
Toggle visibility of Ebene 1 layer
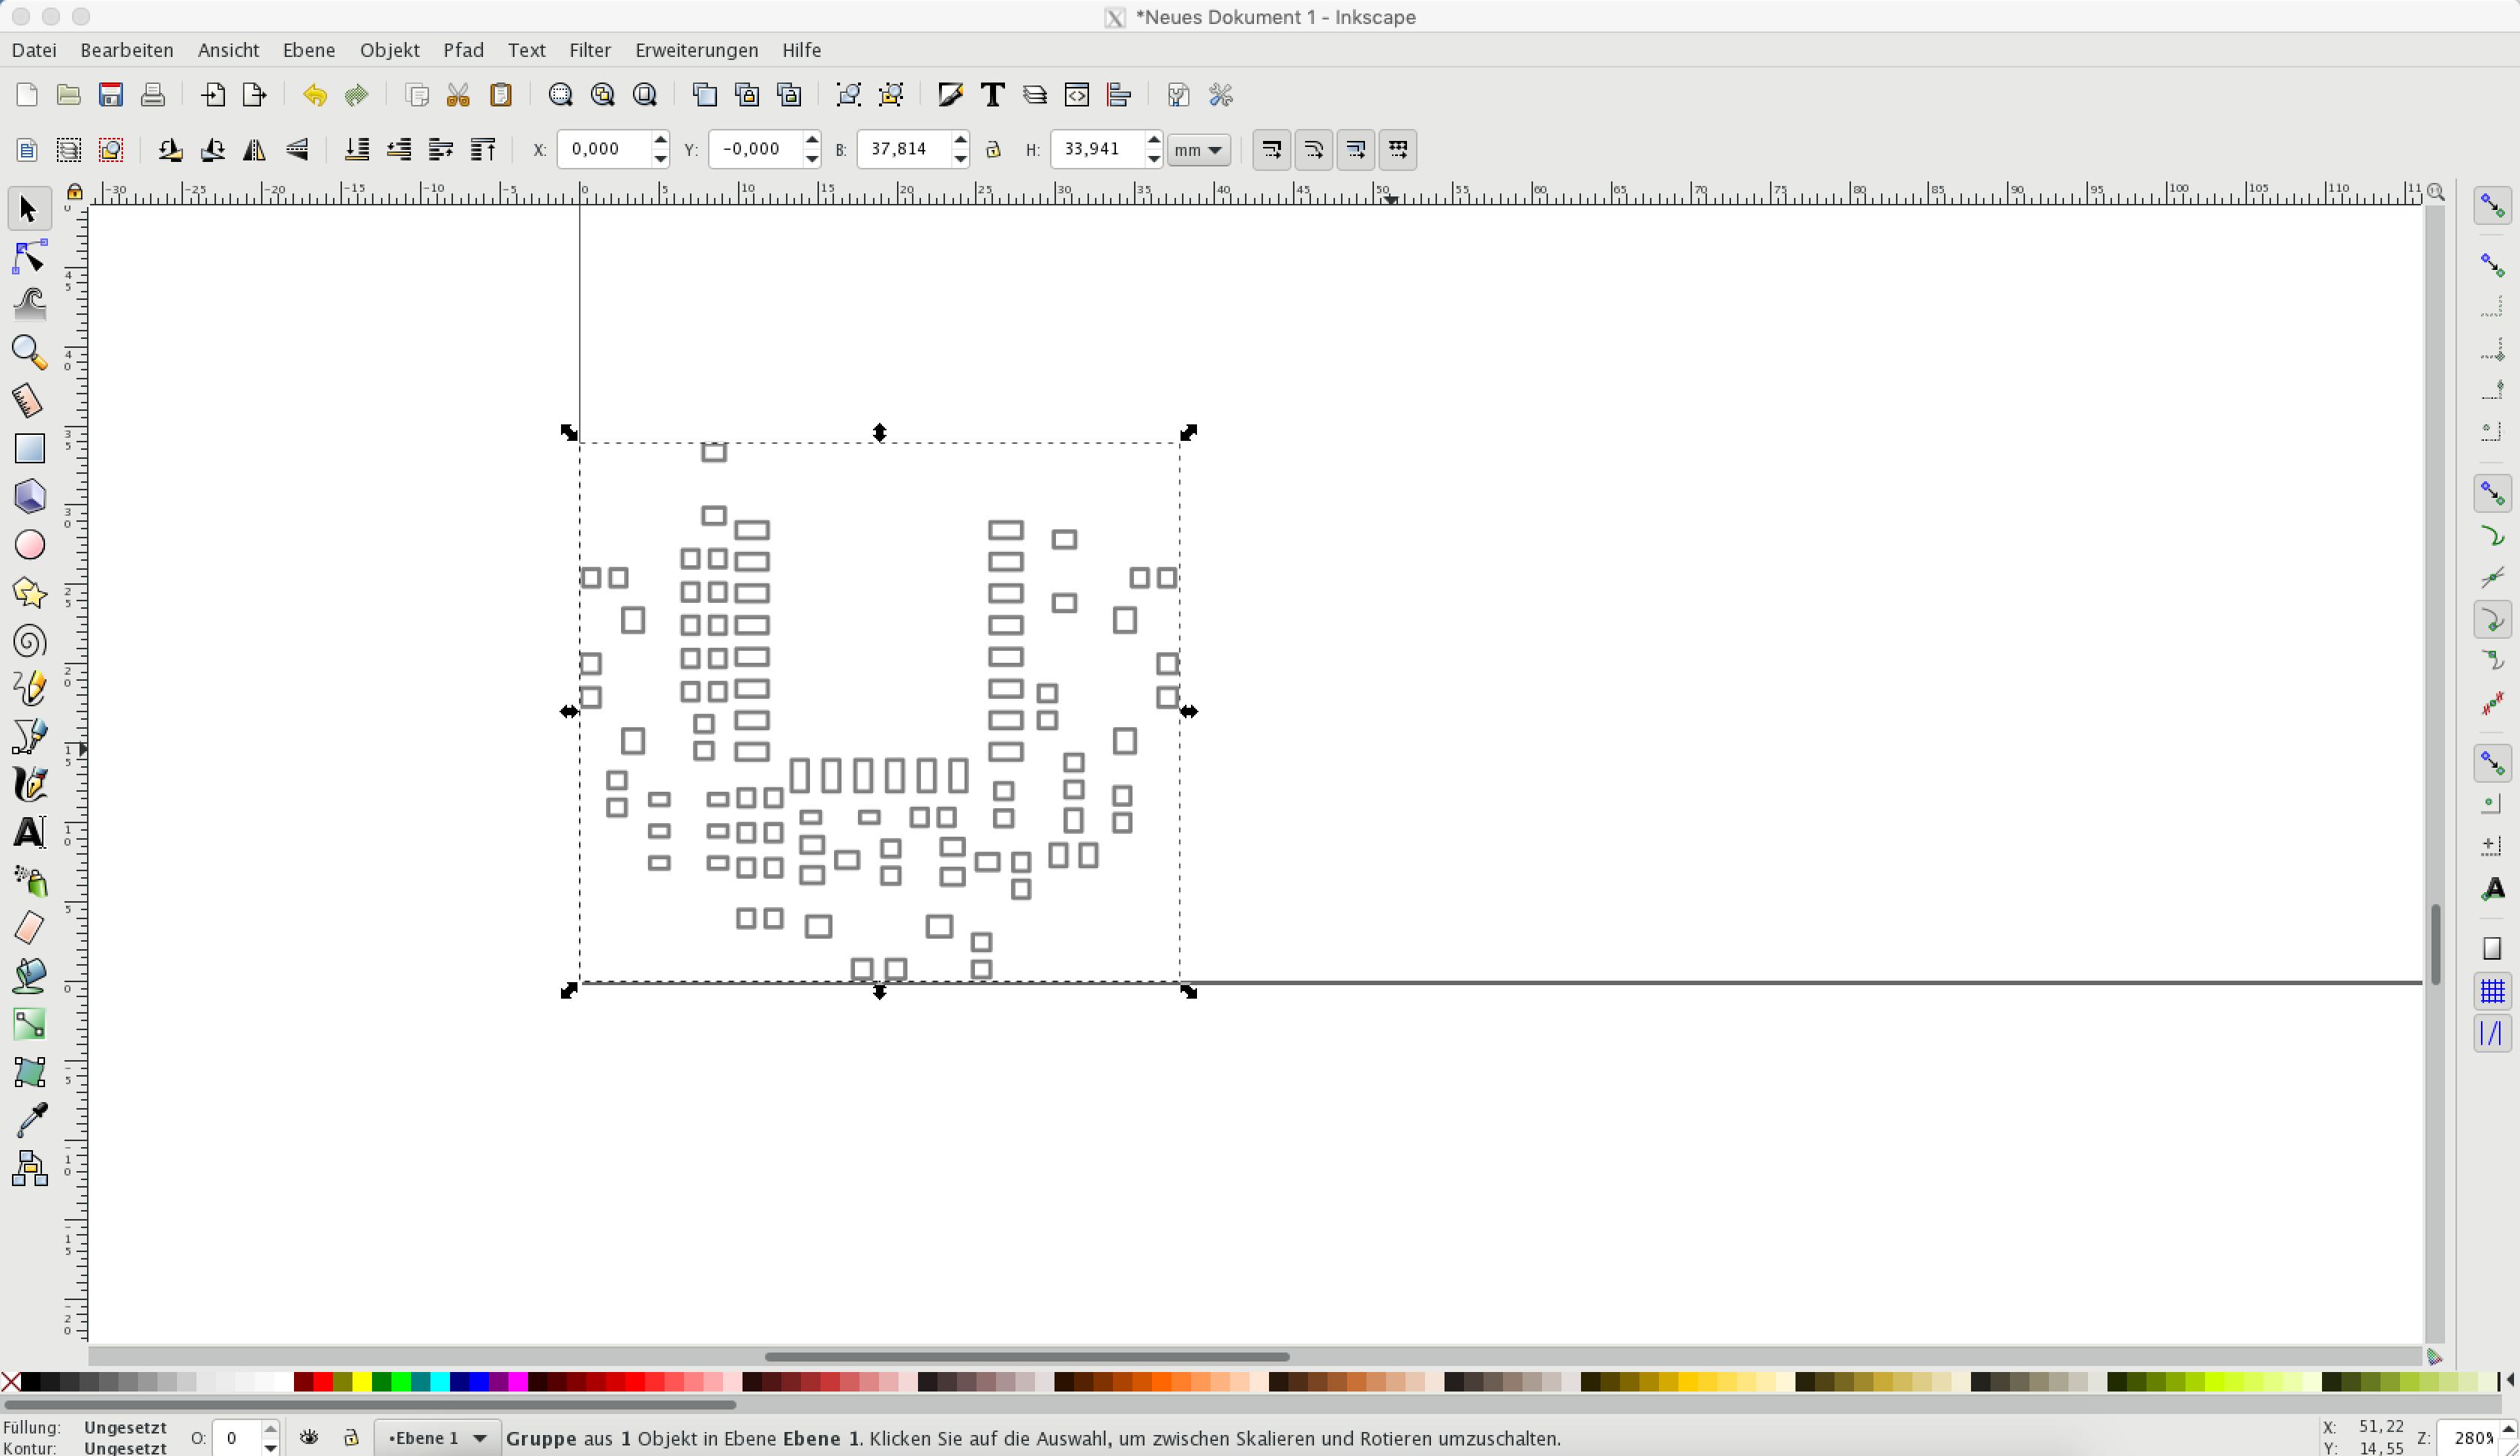click(309, 1437)
